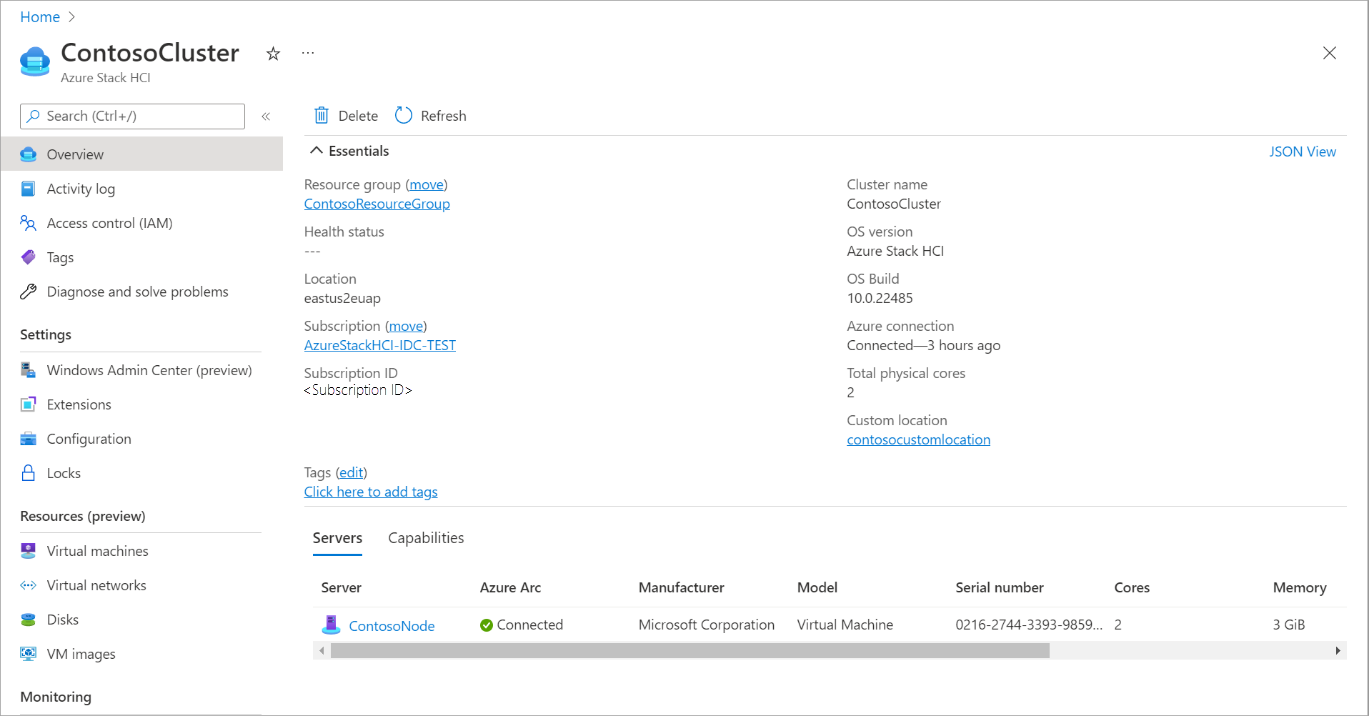Click move link next to Subscription
This screenshot has height=716, width=1369.
click(406, 326)
